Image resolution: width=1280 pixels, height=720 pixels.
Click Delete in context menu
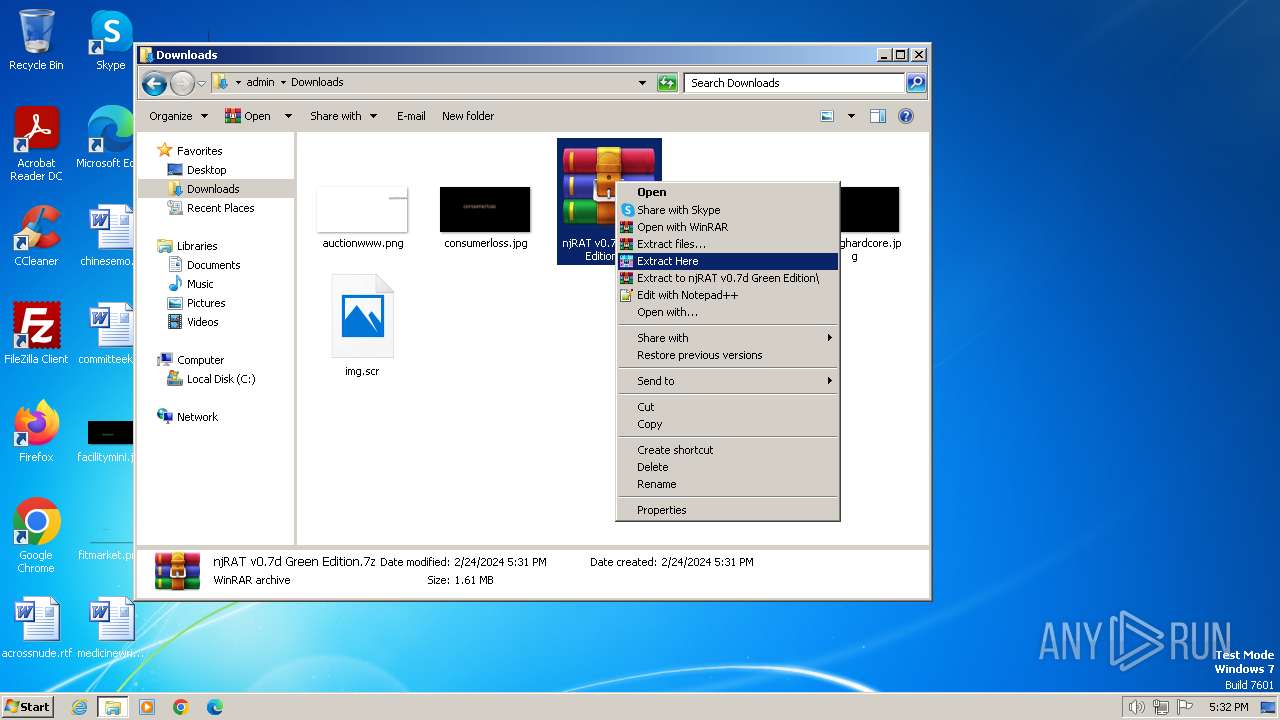click(x=728, y=467)
